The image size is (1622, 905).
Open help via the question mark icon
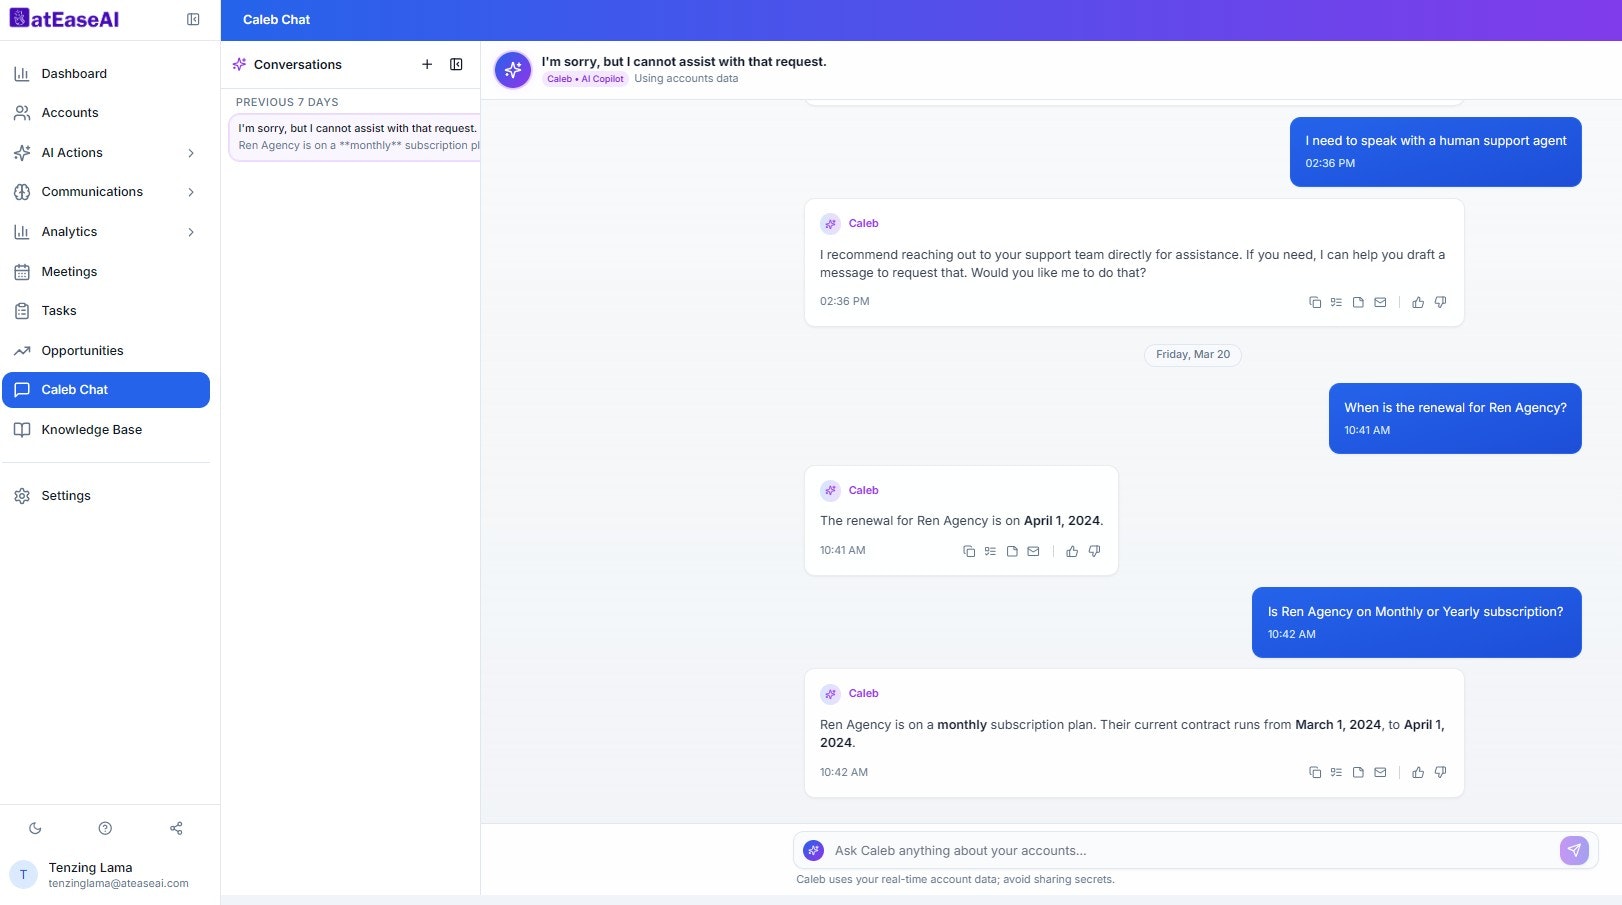pos(105,828)
